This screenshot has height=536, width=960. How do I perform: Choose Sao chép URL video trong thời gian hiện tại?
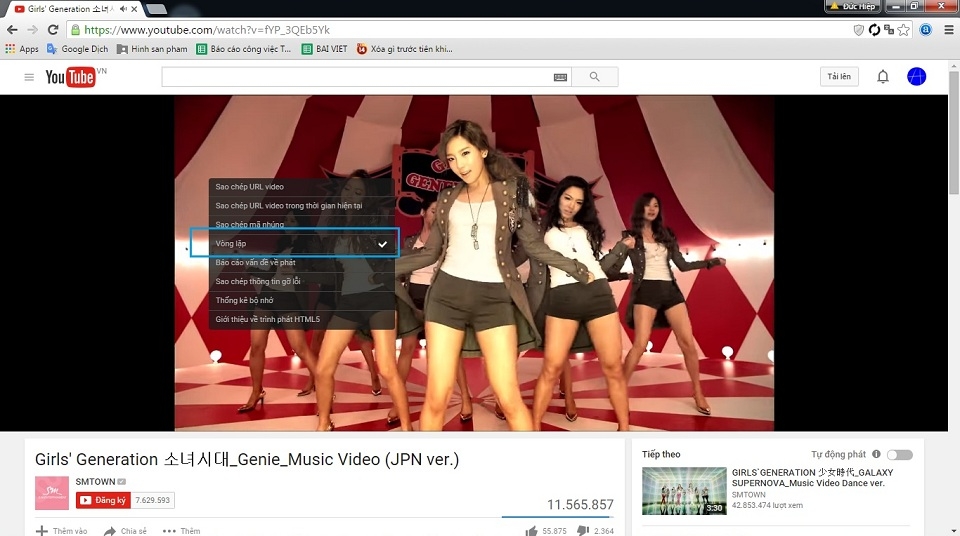[302, 206]
